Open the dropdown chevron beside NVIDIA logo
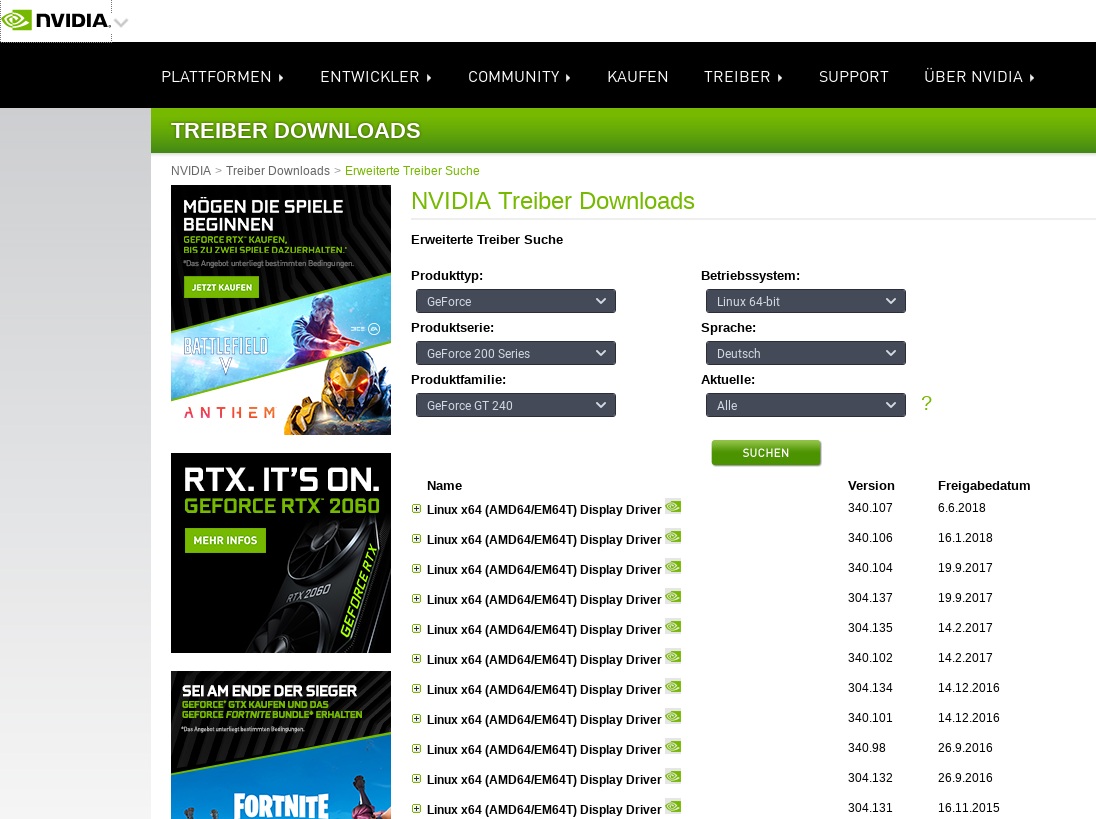Viewport: 1096px width, 819px height. click(x=121, y=23)
